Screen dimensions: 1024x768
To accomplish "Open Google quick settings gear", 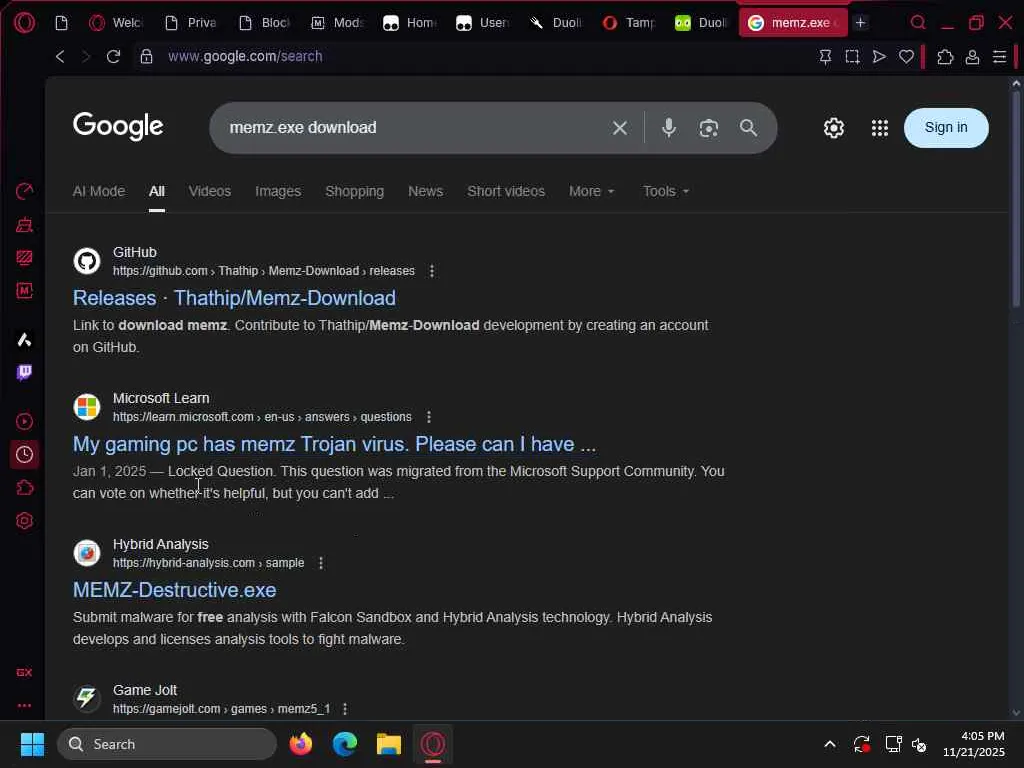I will click(834, 128).
